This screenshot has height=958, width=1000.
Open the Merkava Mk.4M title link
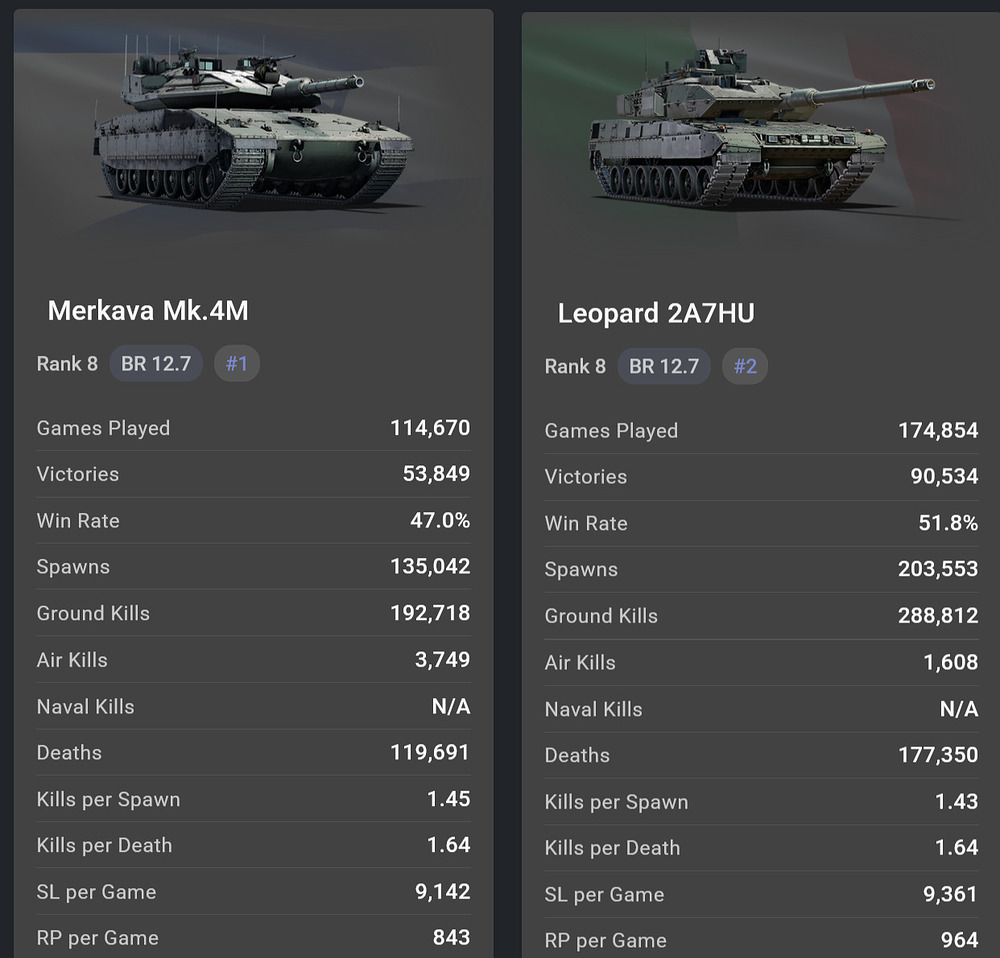pyautogui.click(x=148, y=311)
